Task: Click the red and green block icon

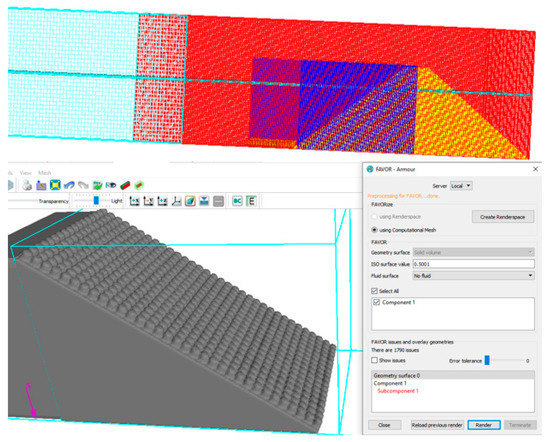Action: (125, 185)
